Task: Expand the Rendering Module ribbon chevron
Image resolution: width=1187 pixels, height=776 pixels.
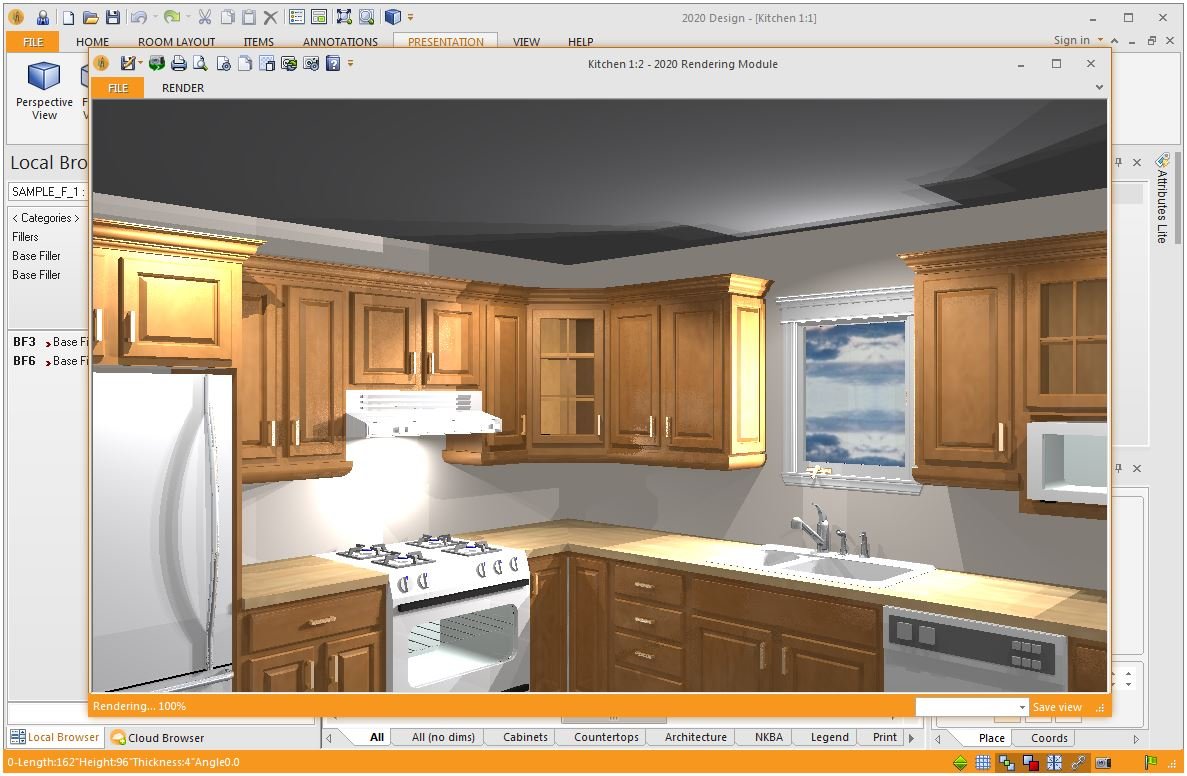Action: (x=1099, y=87)
